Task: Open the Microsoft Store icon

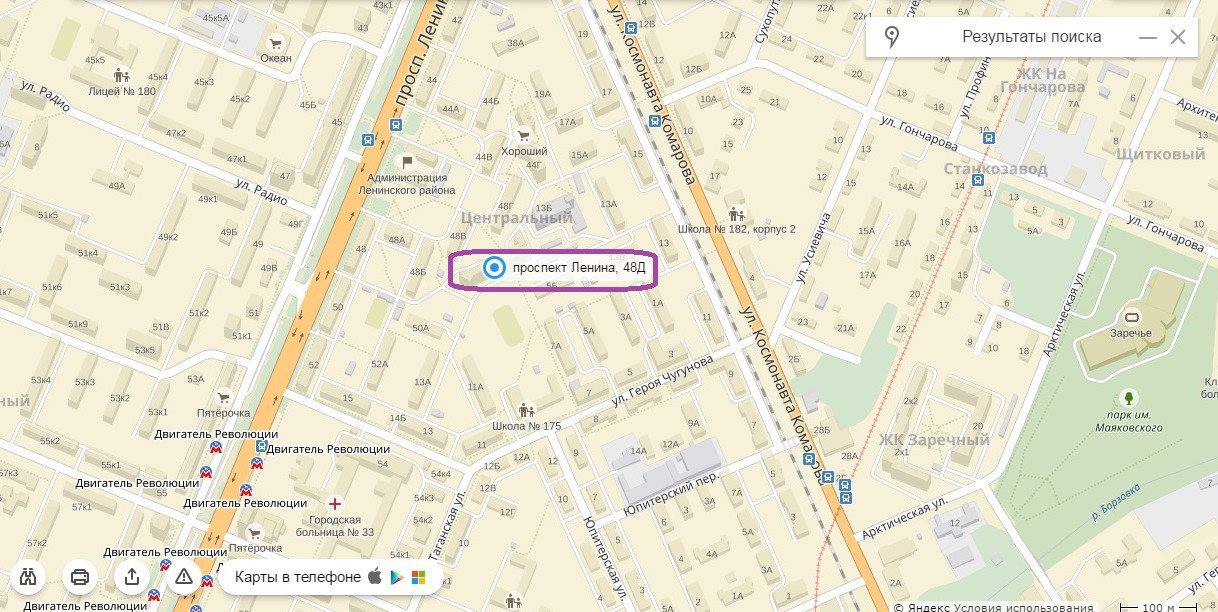Action: click(x=418, y=577)
